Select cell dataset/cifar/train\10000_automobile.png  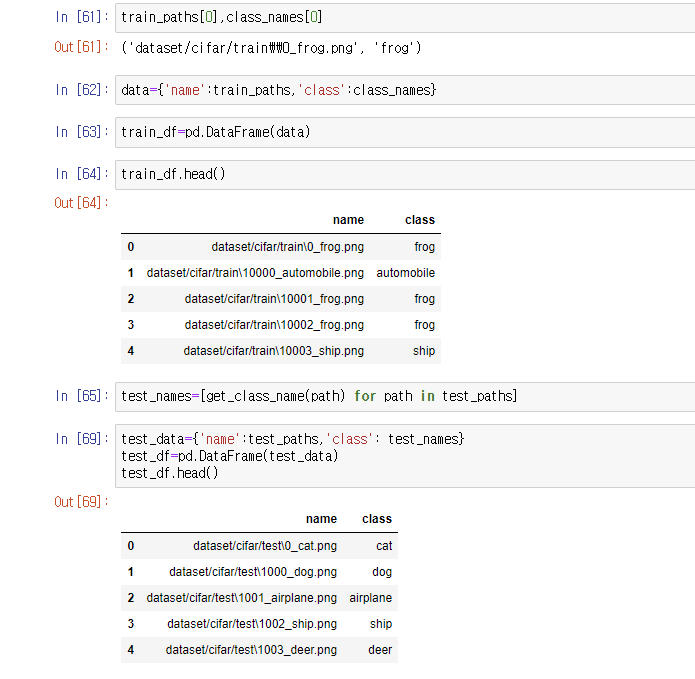tap(255, 273)
